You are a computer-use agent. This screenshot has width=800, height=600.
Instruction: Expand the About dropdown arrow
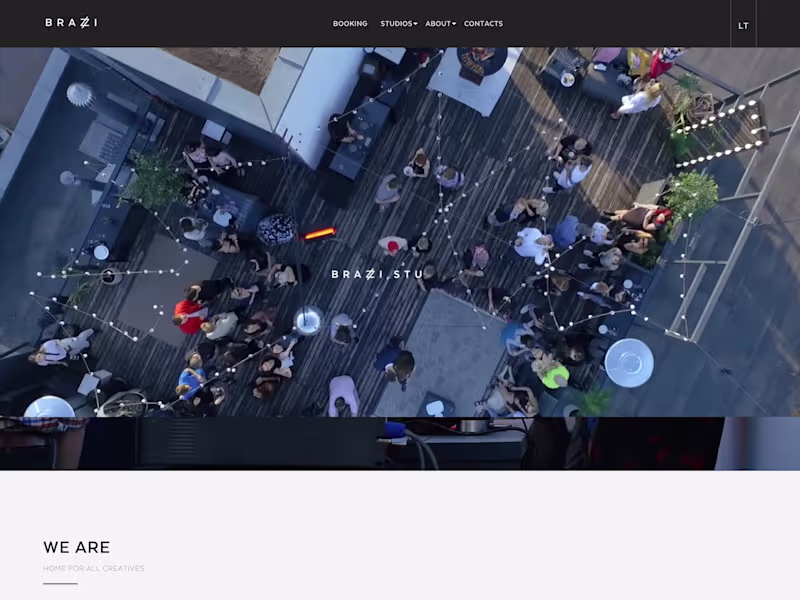pyautogui.click(x=454, y=23)
